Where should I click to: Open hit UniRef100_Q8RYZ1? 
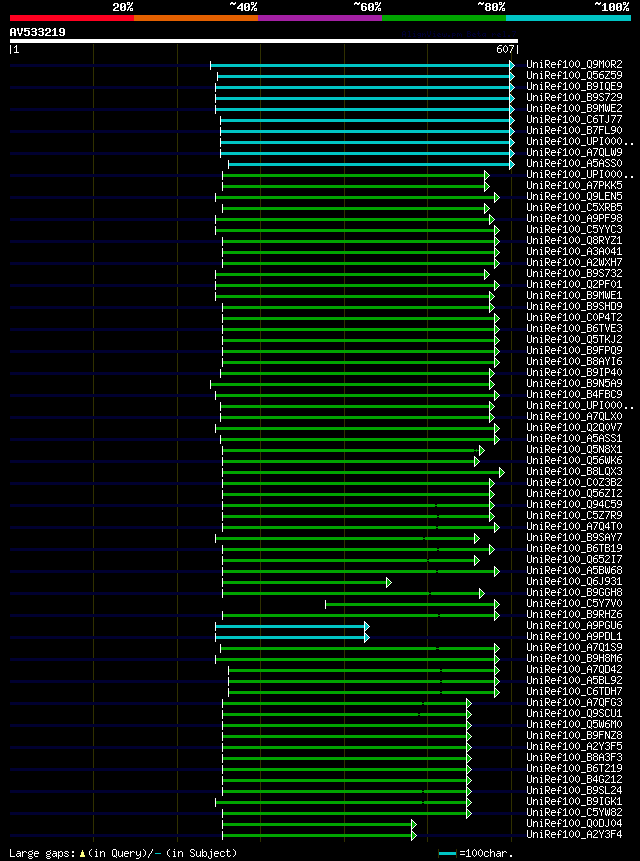(x=574, y=241)
